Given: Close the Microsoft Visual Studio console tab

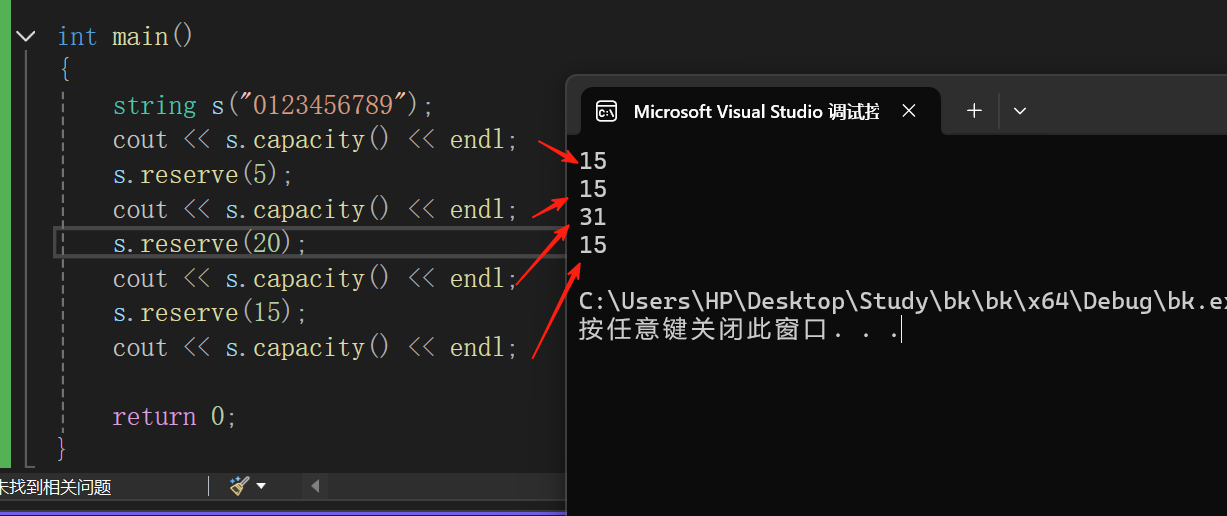Looking at the screenshot, I should [x=909, y=111].
